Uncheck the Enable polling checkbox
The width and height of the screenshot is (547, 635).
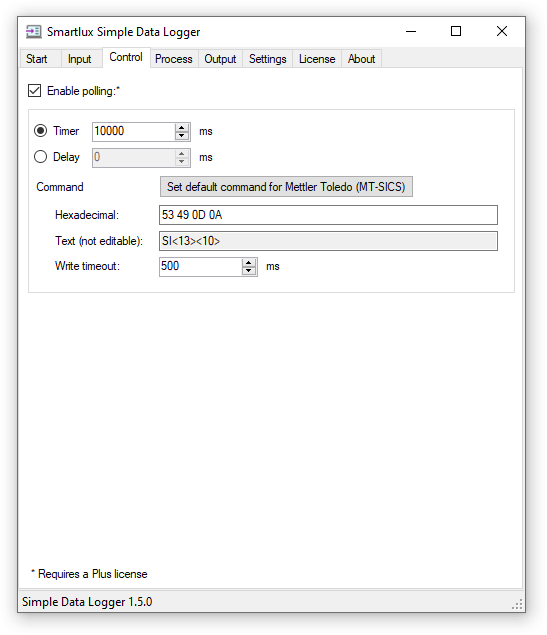pyautogui.click(x=34, y=91)
